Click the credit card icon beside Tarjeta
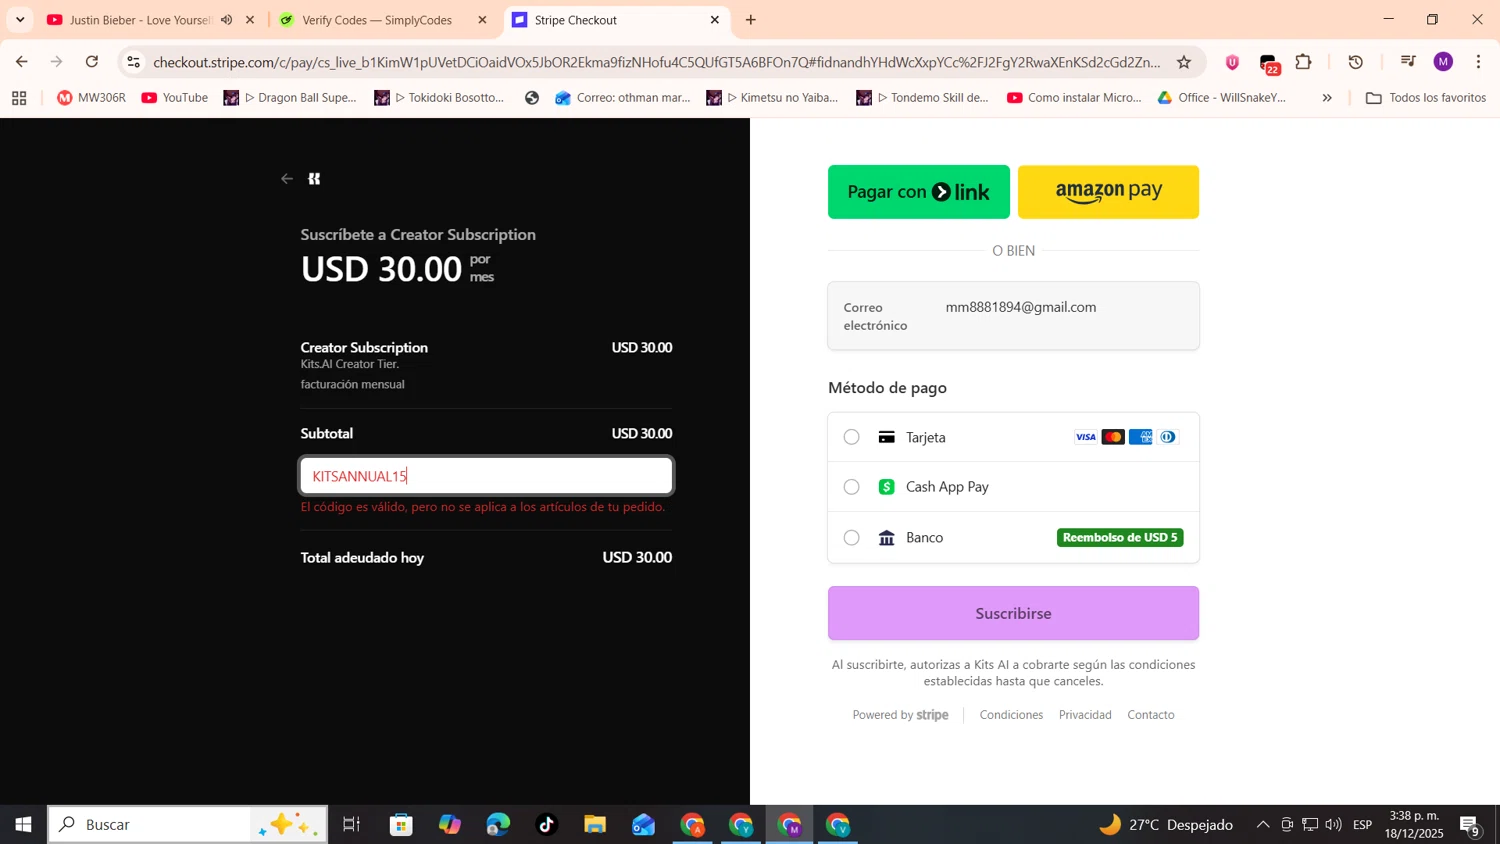 pos(886,437)
